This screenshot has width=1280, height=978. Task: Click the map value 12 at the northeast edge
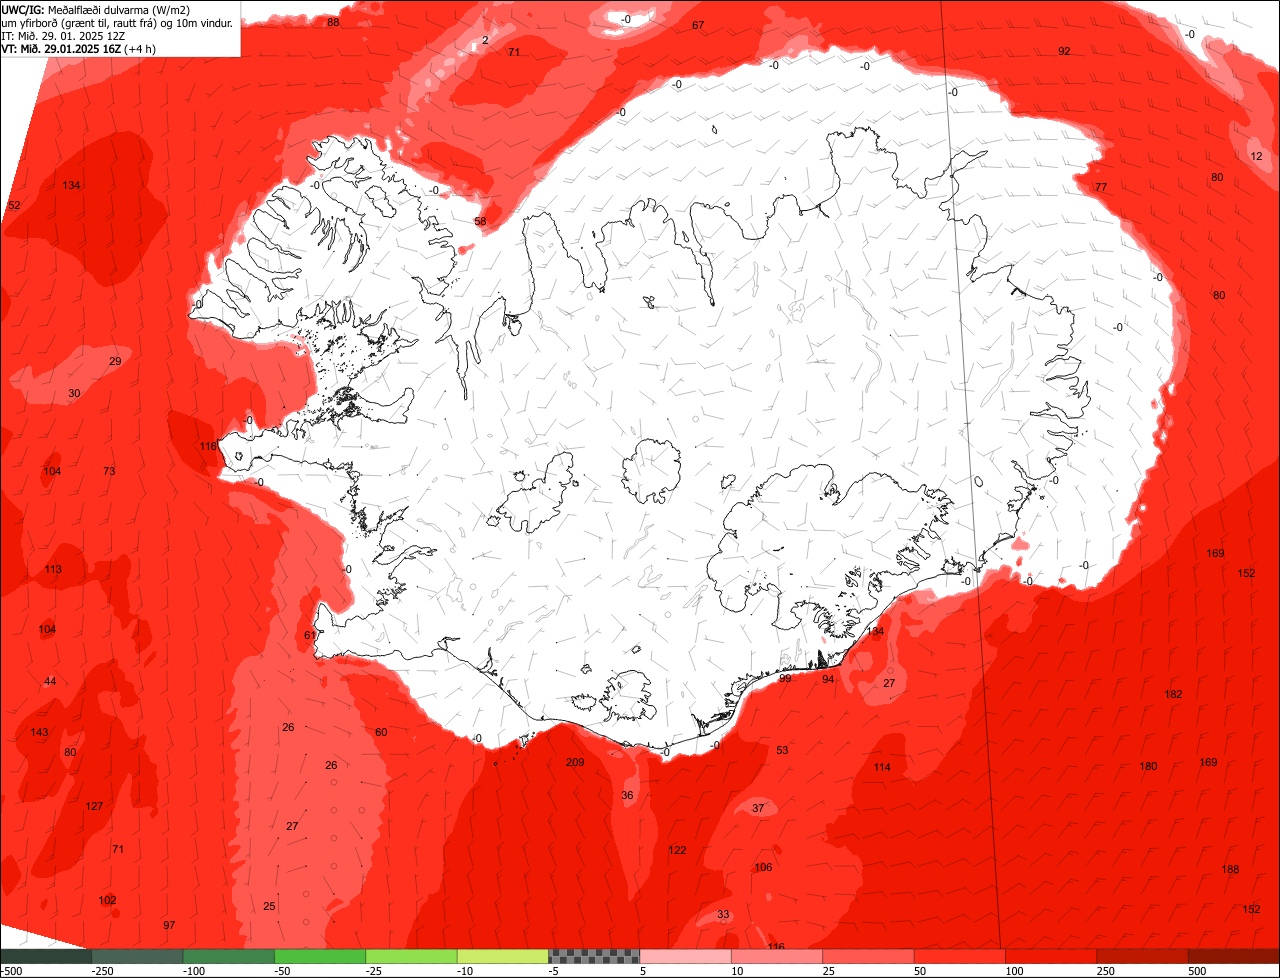1257,156
